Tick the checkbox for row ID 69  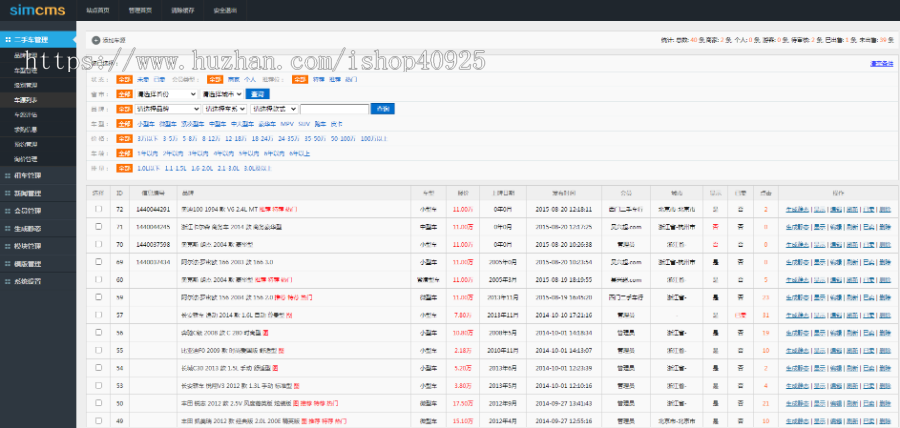(x=98, y=261)
